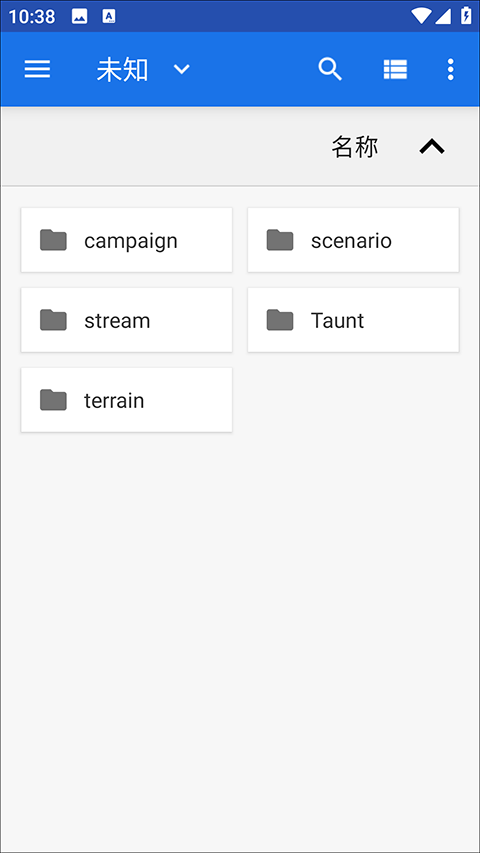Image resolution: width=480 pixels, height=853 pixels.
Task: Switch to list view layout icon
Action: tap(395, 70)
